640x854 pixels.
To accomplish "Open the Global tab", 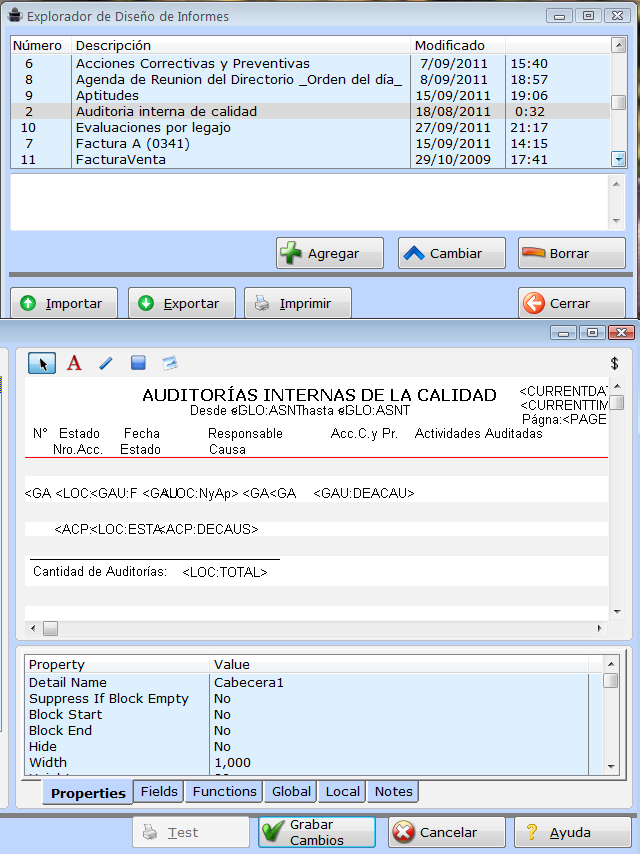I will (x=291, y=791).
